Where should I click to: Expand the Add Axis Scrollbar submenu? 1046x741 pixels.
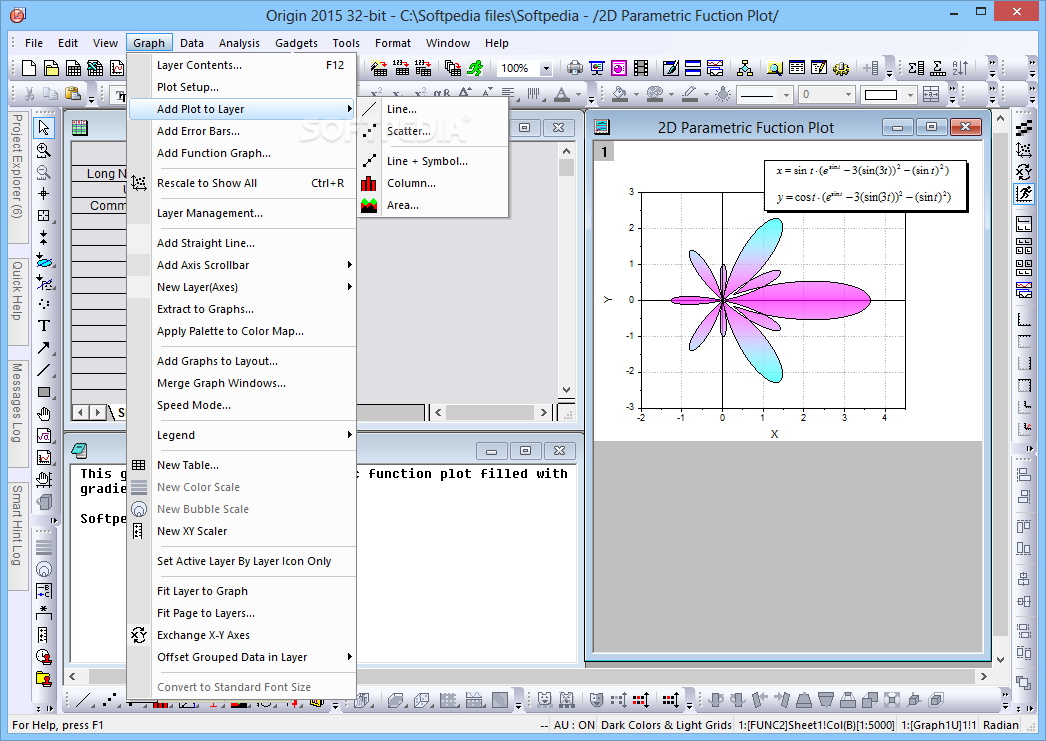[x=241, y=265]
